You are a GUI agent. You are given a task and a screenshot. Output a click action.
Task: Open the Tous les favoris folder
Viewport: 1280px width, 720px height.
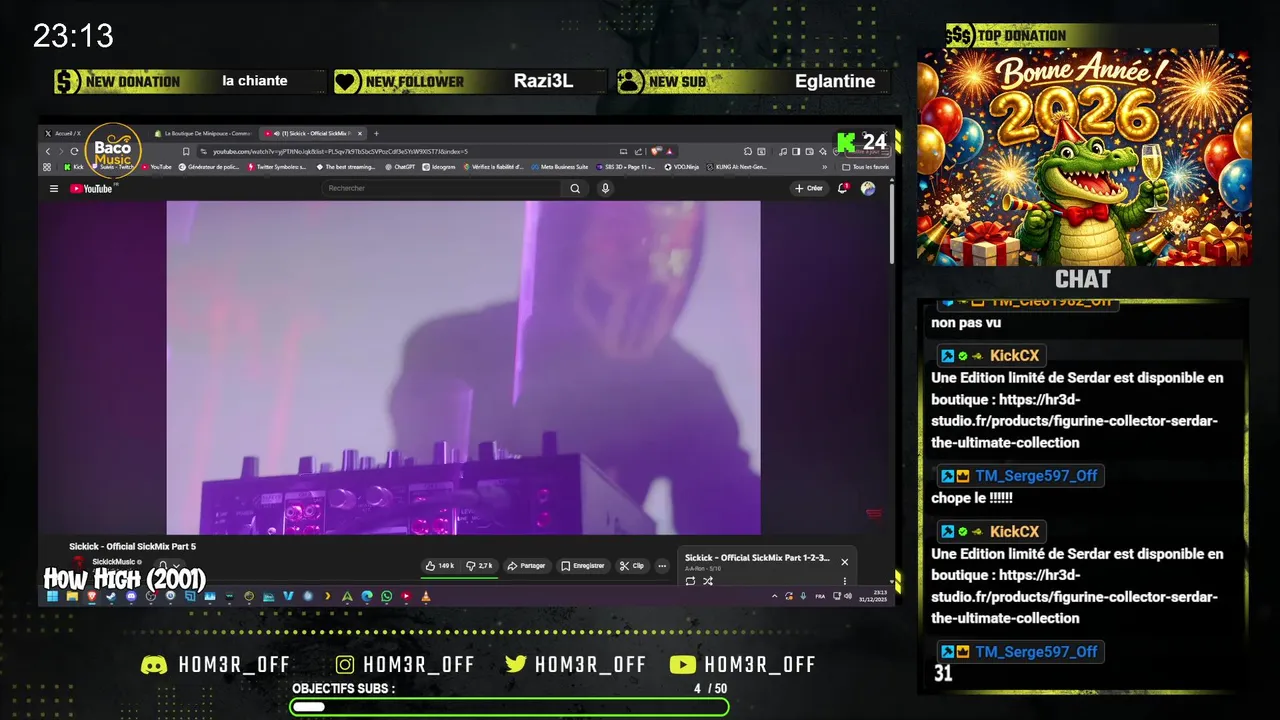click(864, 167)
